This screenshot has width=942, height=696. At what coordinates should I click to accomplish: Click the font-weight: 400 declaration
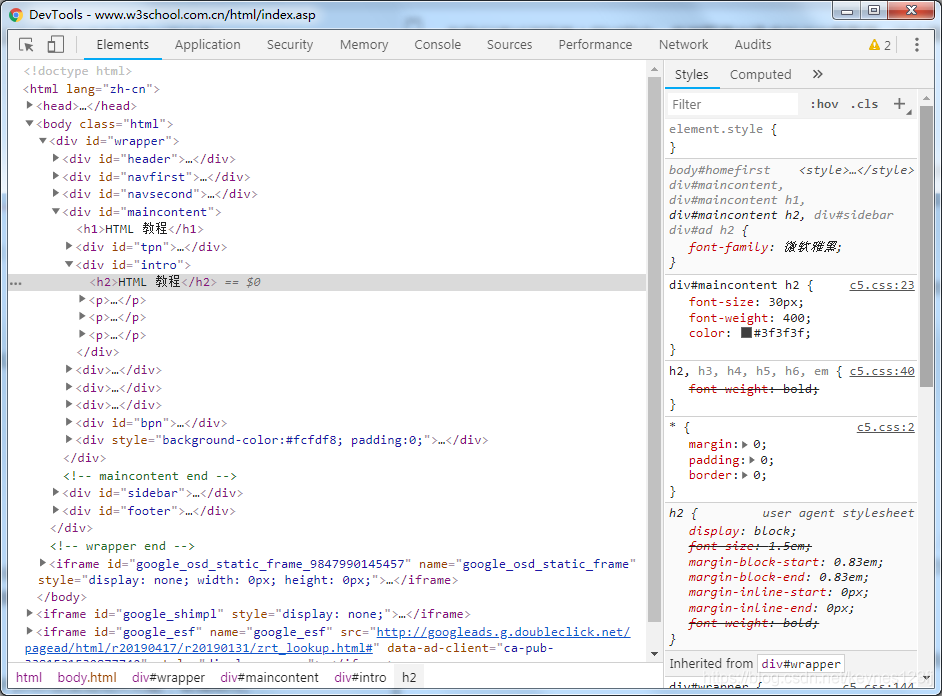(750, 318)
